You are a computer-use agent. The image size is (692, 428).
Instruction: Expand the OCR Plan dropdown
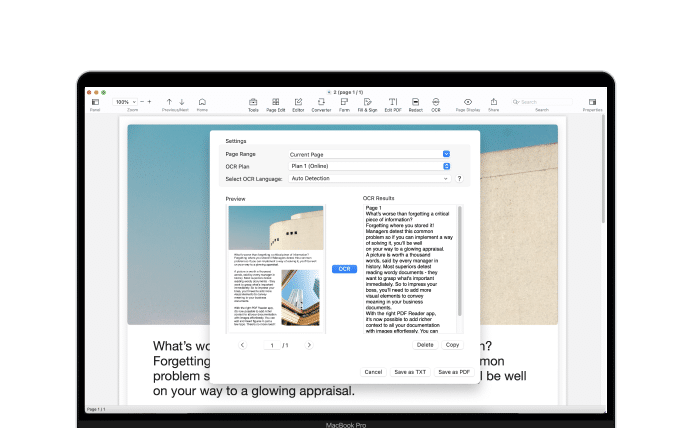click(369, 166)
